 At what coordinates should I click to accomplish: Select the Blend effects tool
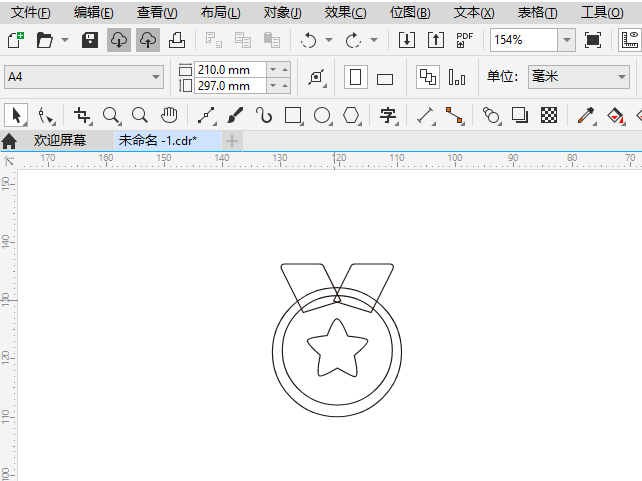pyautogui.click(x=491, y=115)
